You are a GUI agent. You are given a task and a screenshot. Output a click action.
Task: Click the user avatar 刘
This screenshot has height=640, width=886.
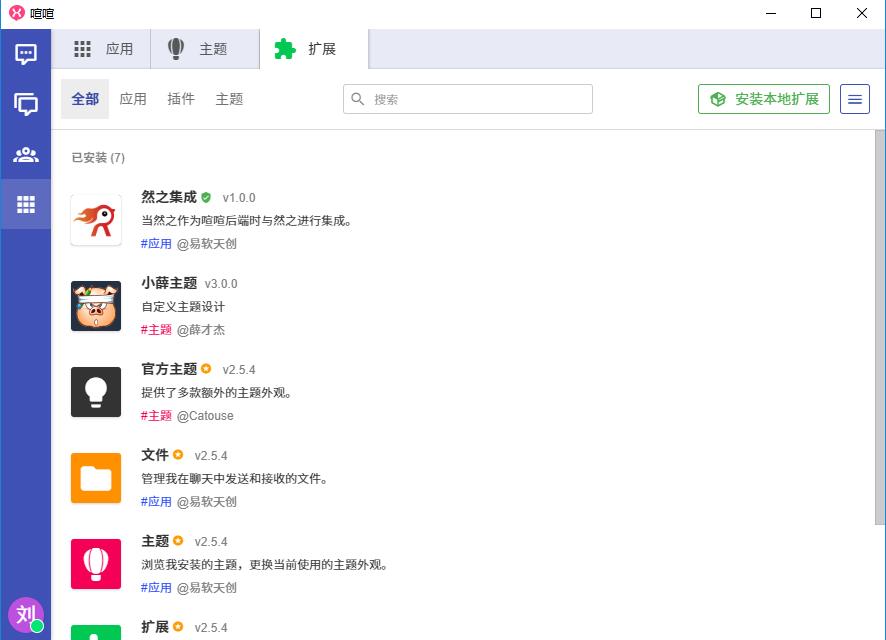[26, 614]
